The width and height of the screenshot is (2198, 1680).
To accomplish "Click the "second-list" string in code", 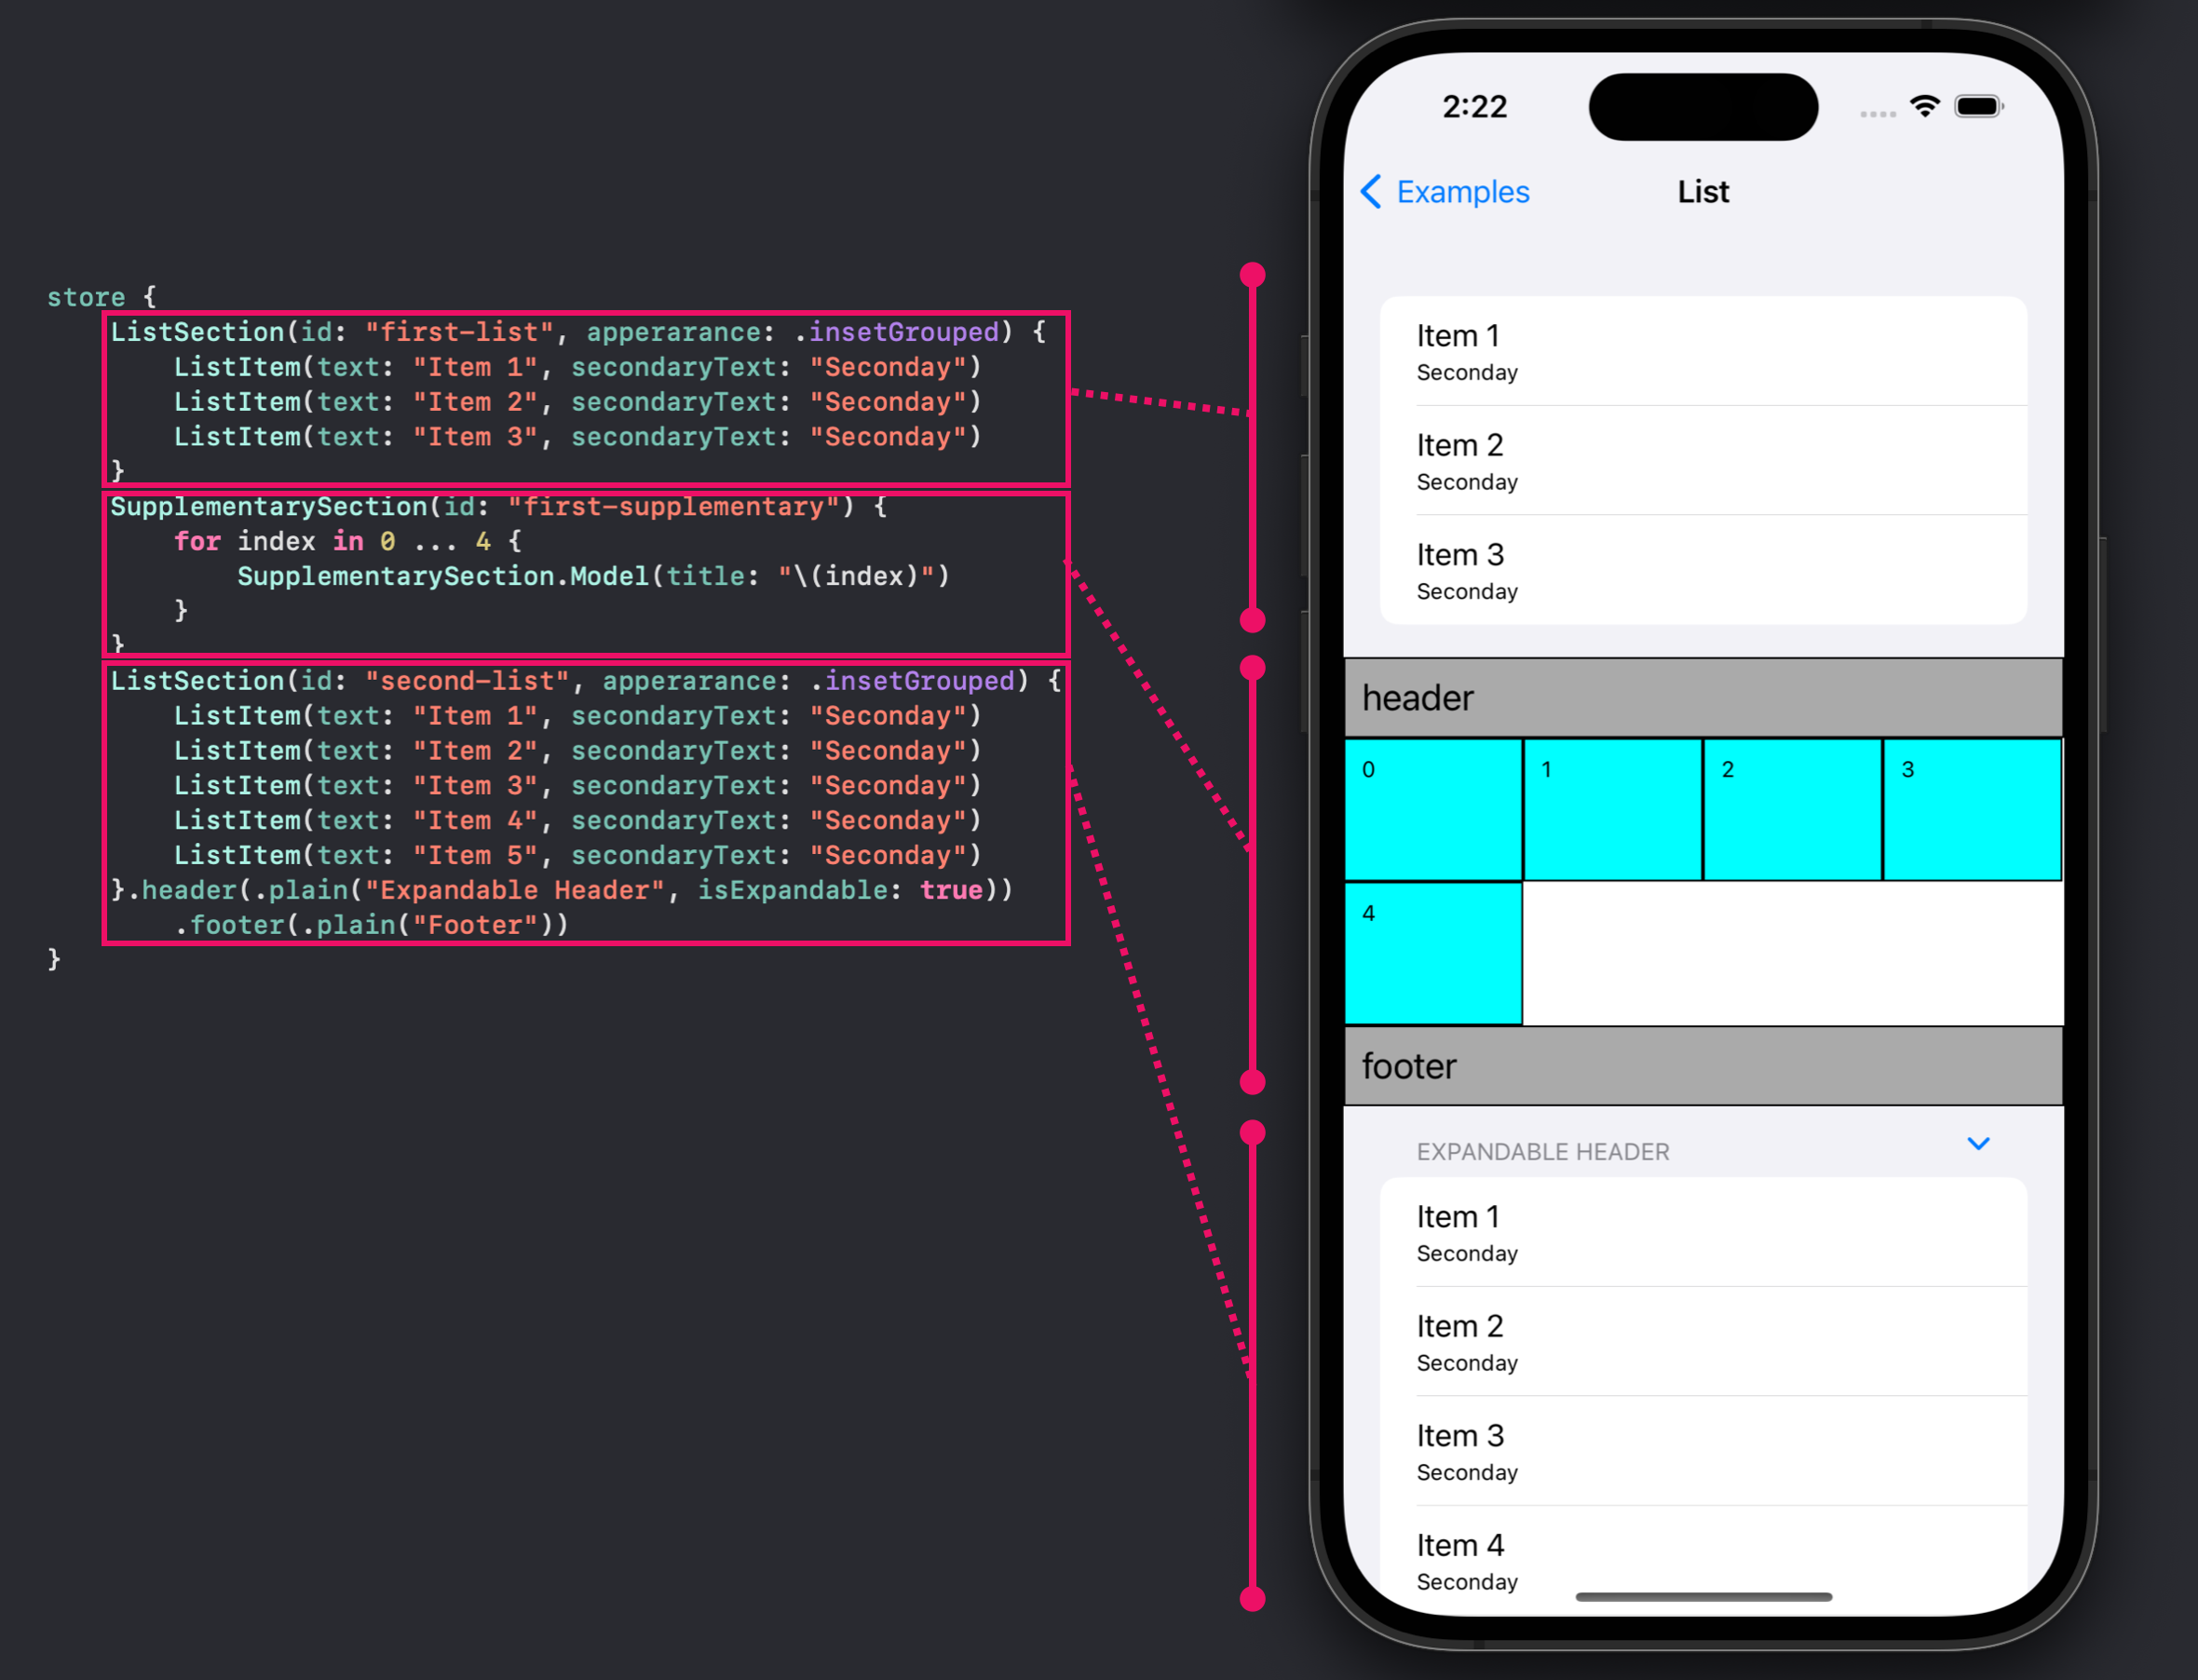I will [x=467, y=681].
